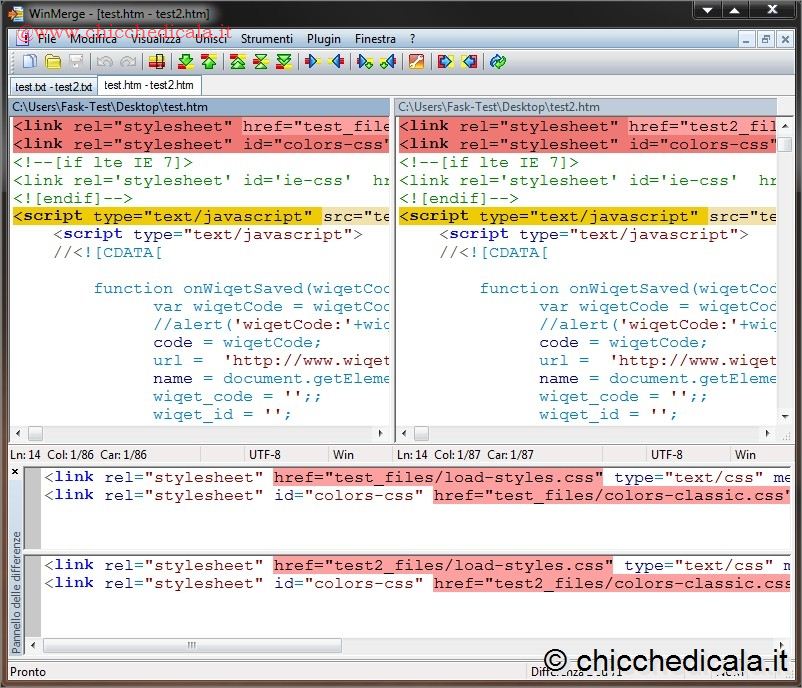Click Copy Right and Advance icon

point(364,62)
